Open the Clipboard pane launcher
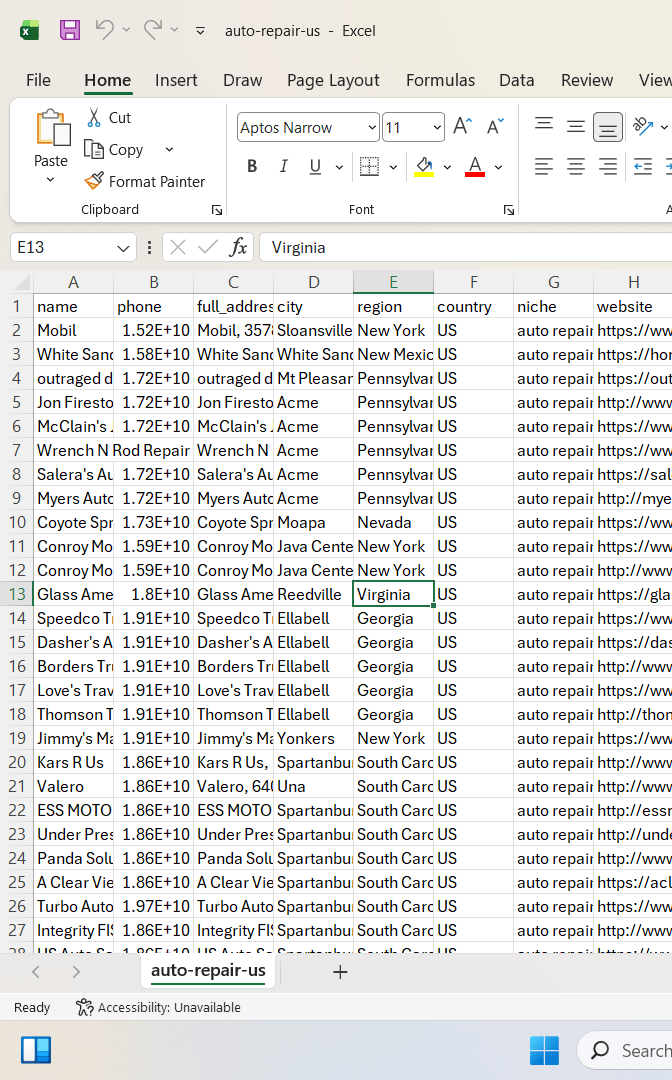Viewport: 672px width, 1080px height. (217, 210)
